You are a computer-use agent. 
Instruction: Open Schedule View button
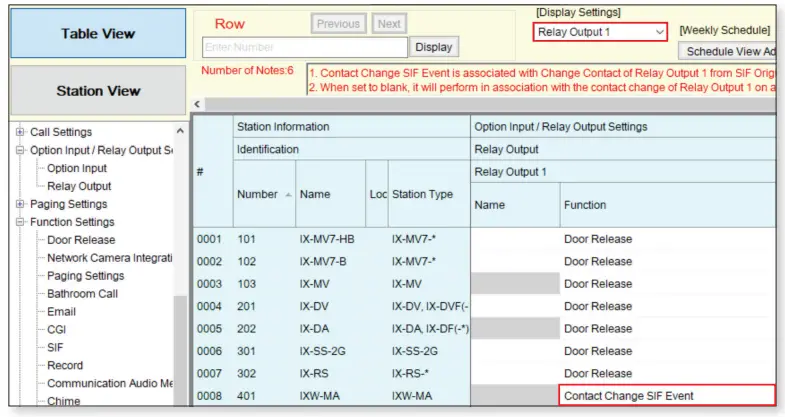[x=728, y=52]
